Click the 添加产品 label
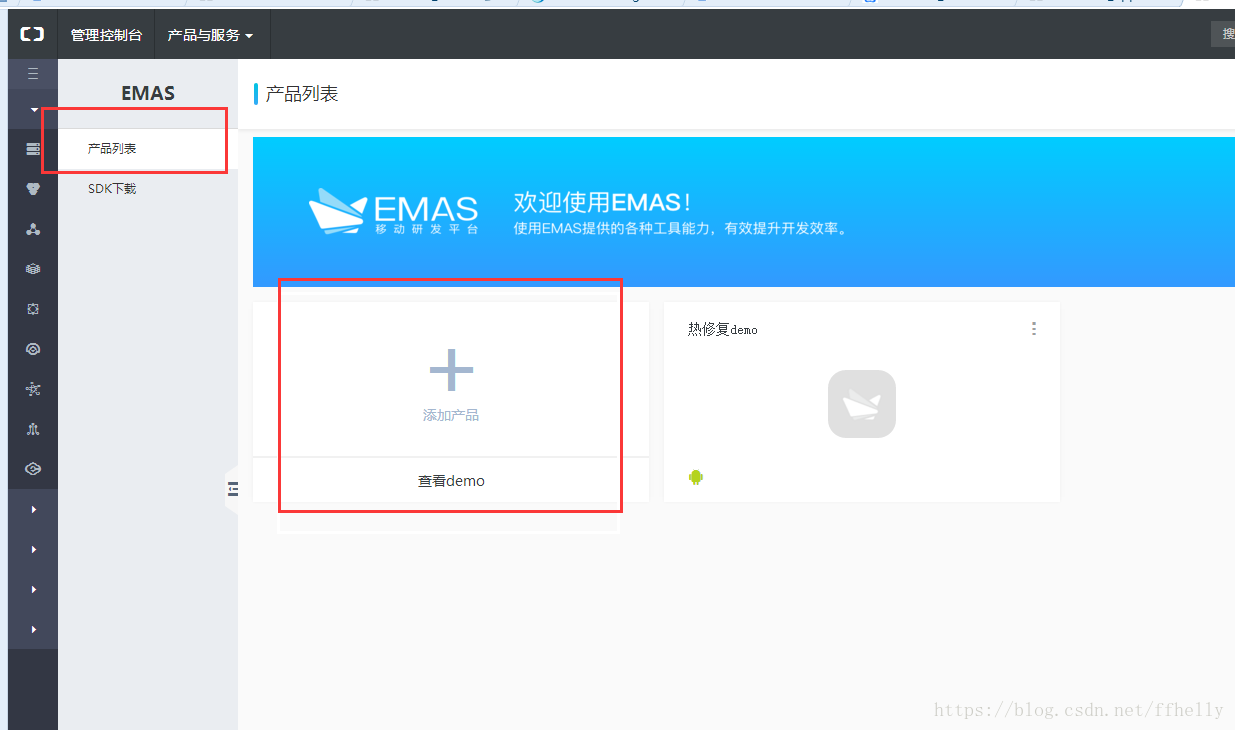The width and height of the screenshot is (1235, 730). [451, 415]
